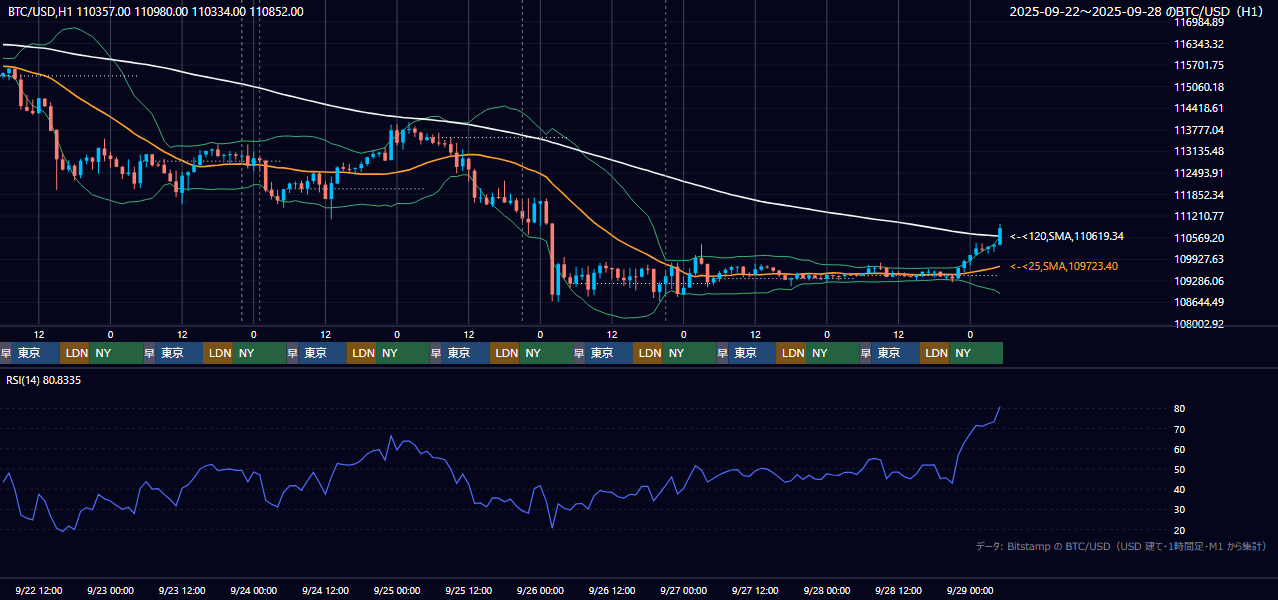The height and width of the screenshot is (600, 1278).
Task: Click the 9/26 00:00 time axis label
Action: tap(540, 591)
